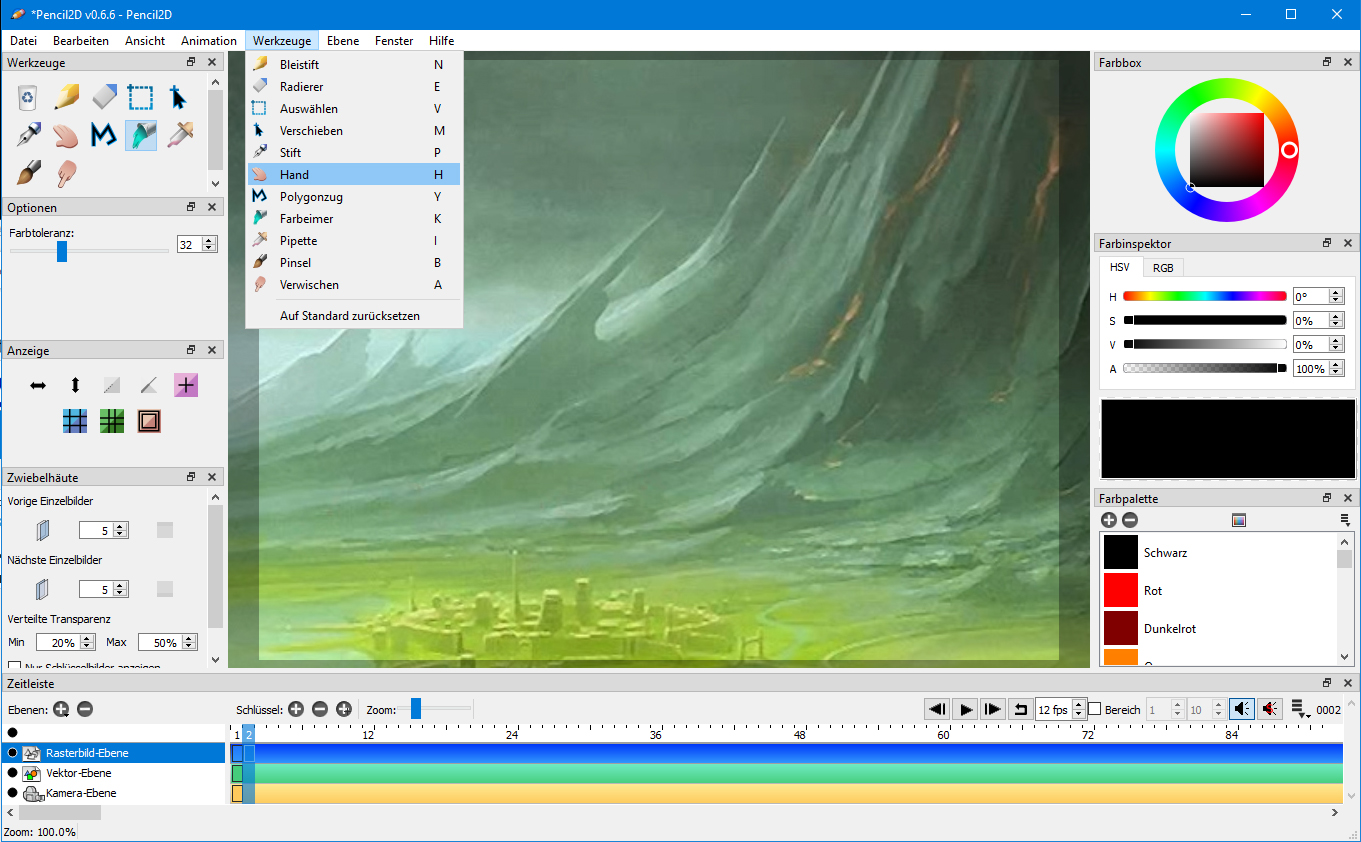1361x842 pixels.
Task: Close the Optionen panel
Action: [x=212, y=207]
